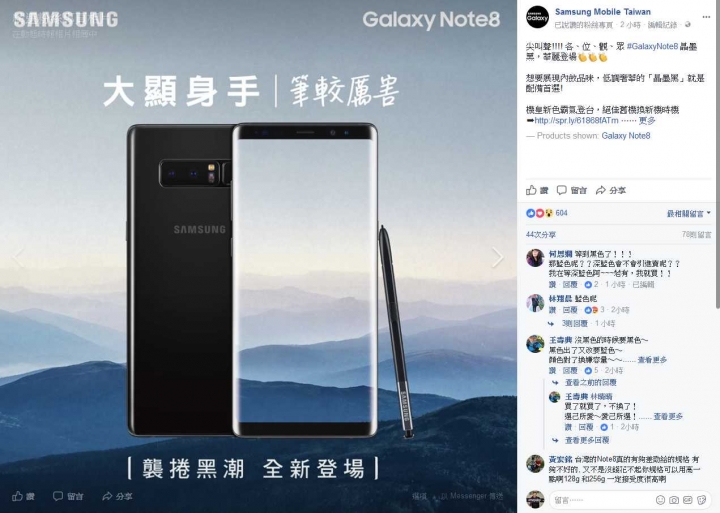Viewport: 720px width, 513px height.
Task: Click the #GalaxyNote8 hashtag
Action: coord(652,46)
